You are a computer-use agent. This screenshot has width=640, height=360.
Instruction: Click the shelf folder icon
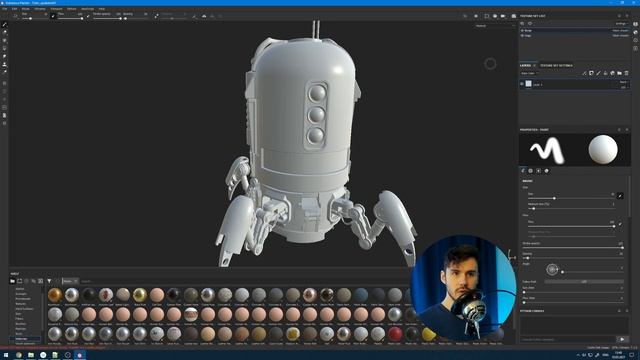click(13, 281)
